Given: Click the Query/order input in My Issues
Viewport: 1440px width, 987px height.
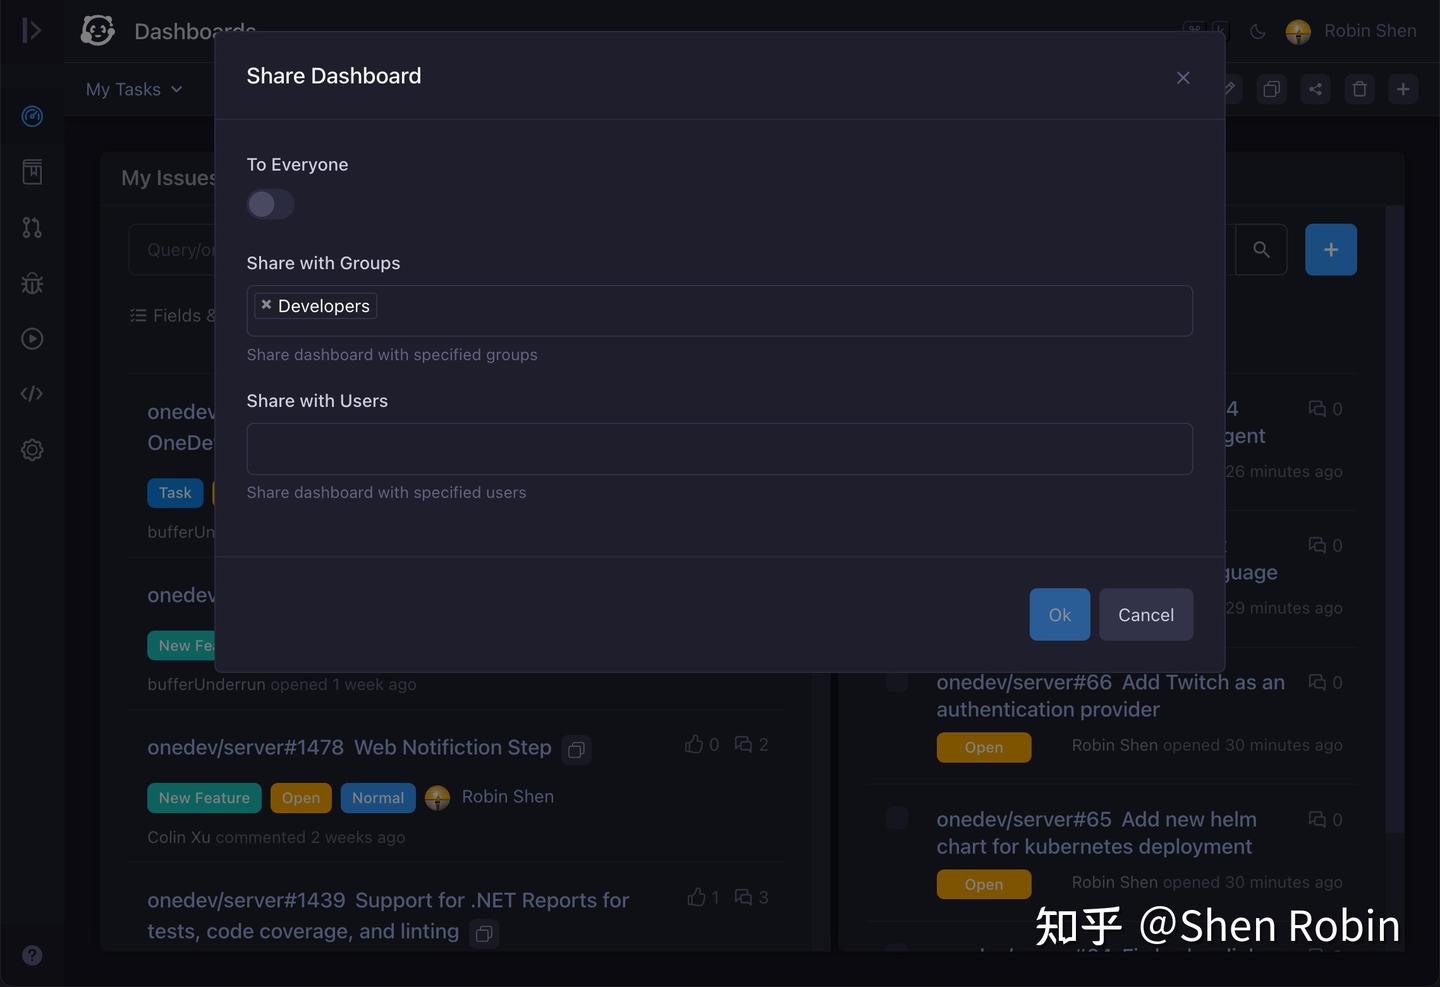Looking at the screenshot, I should coord(172,250).
